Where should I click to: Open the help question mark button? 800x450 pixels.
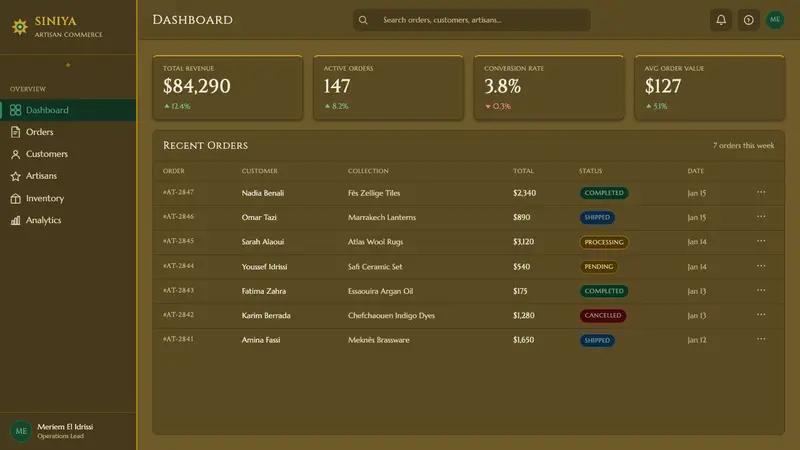(x=748, y=20)
